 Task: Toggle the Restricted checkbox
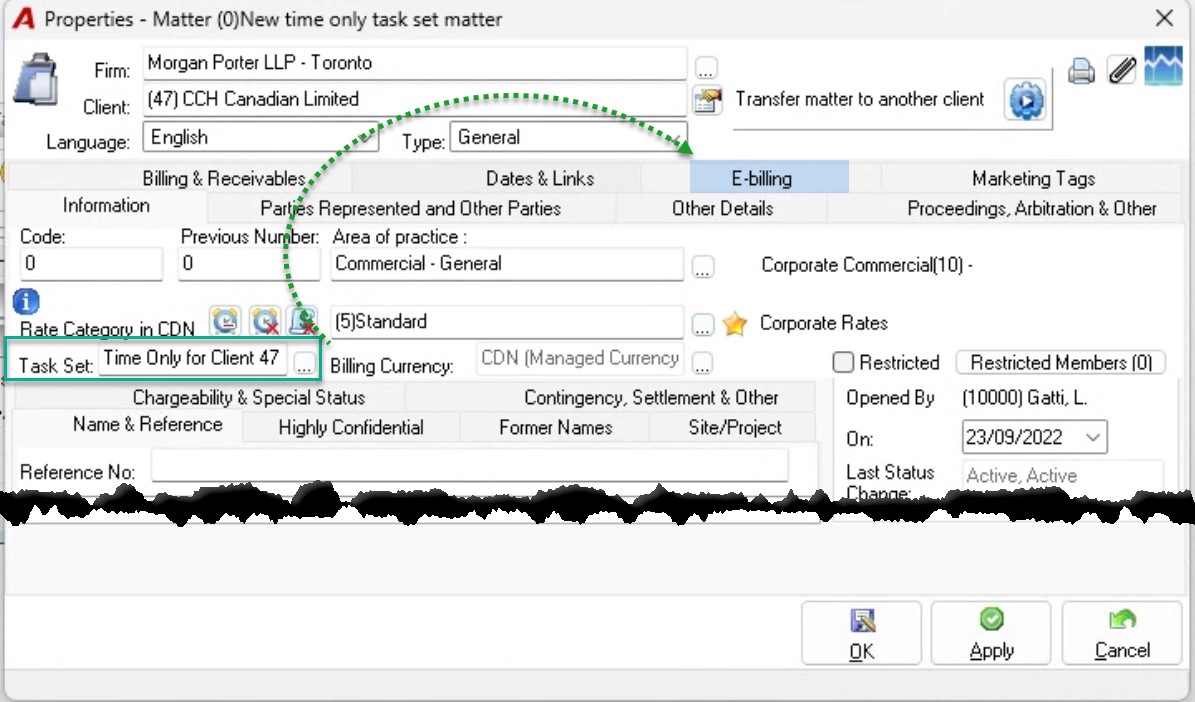(843, 362)
